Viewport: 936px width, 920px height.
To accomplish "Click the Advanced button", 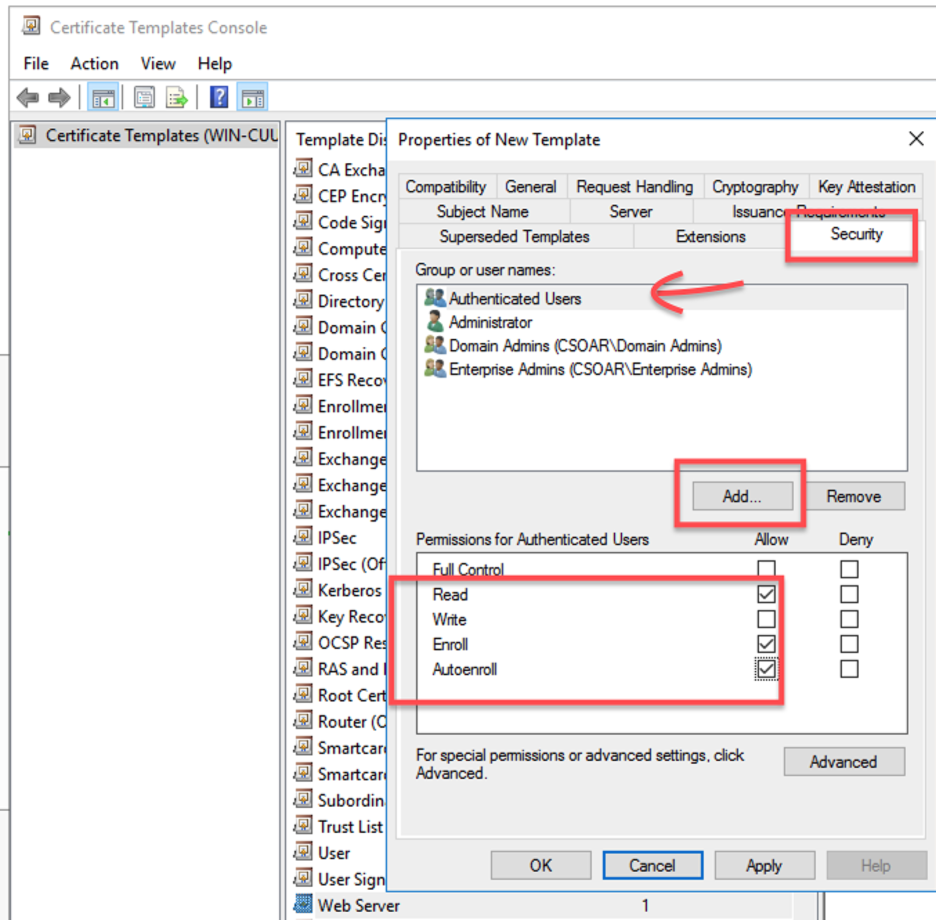I will coord(844,761).
